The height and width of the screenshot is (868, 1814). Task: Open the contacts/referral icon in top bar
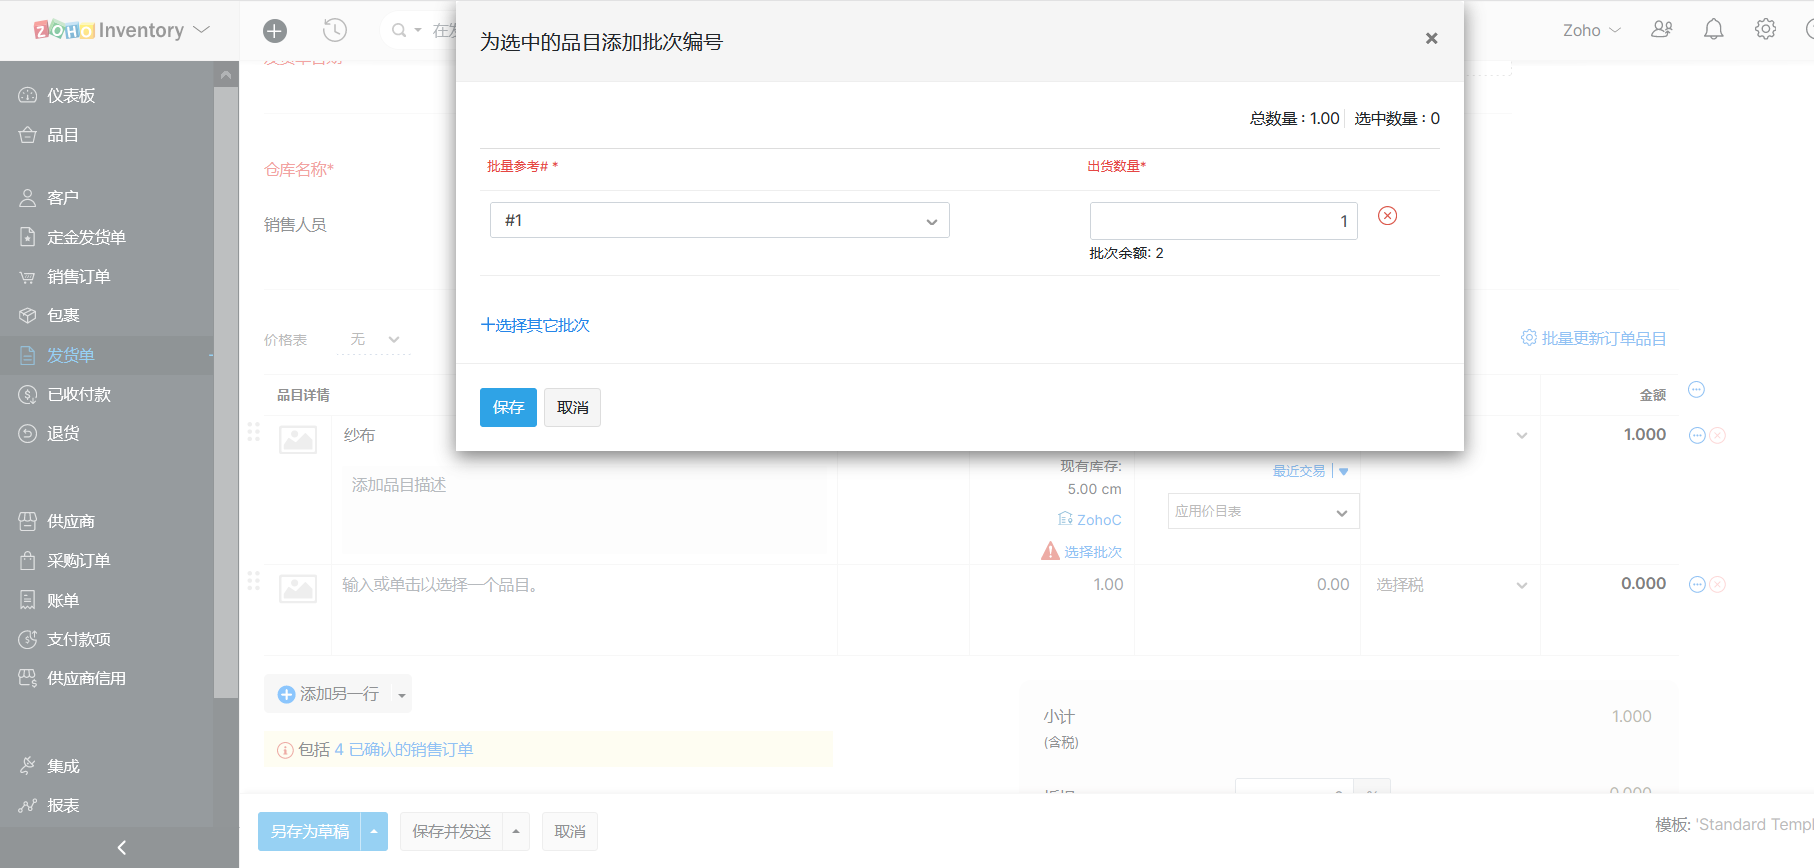[1661, 30]
